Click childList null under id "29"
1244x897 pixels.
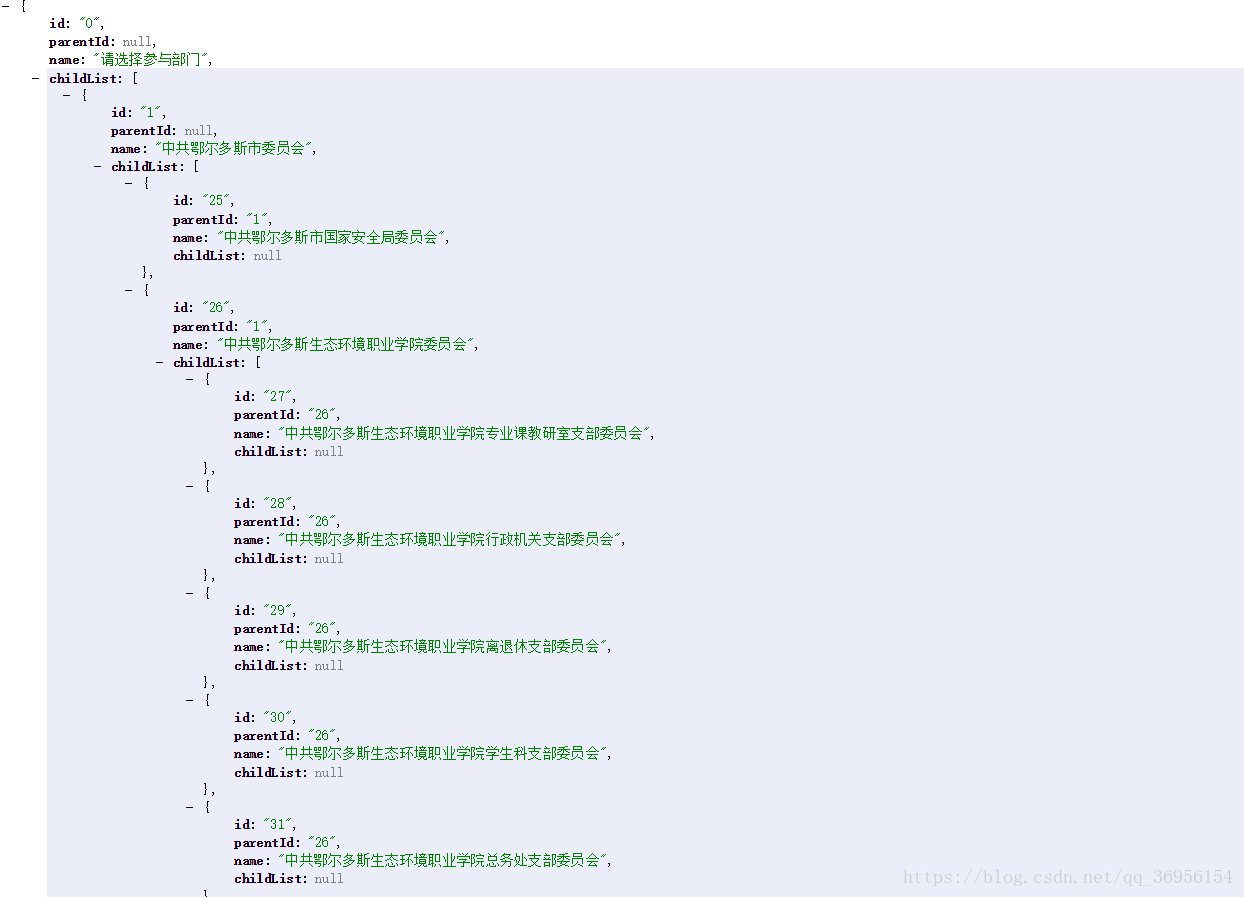[x=329, y=666]
